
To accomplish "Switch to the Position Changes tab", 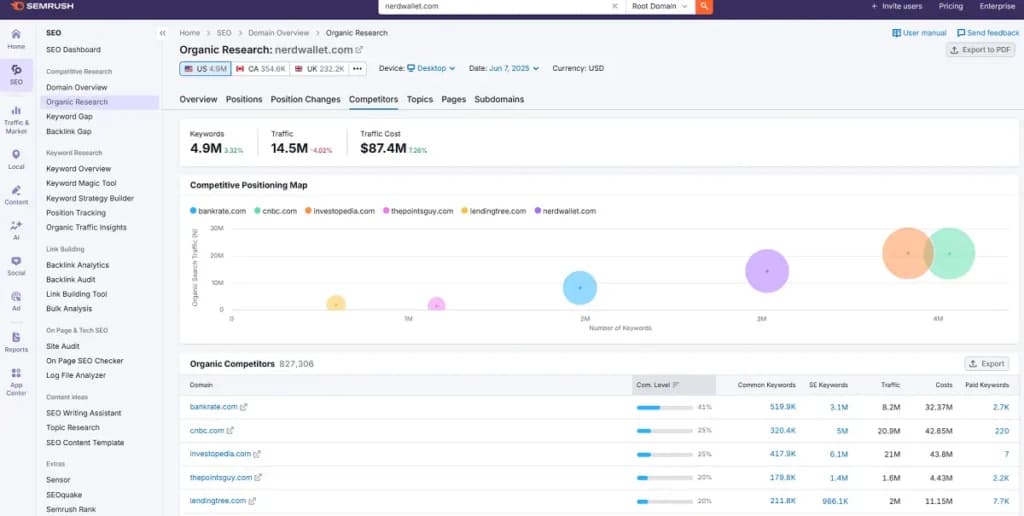I will click(306, 99).
